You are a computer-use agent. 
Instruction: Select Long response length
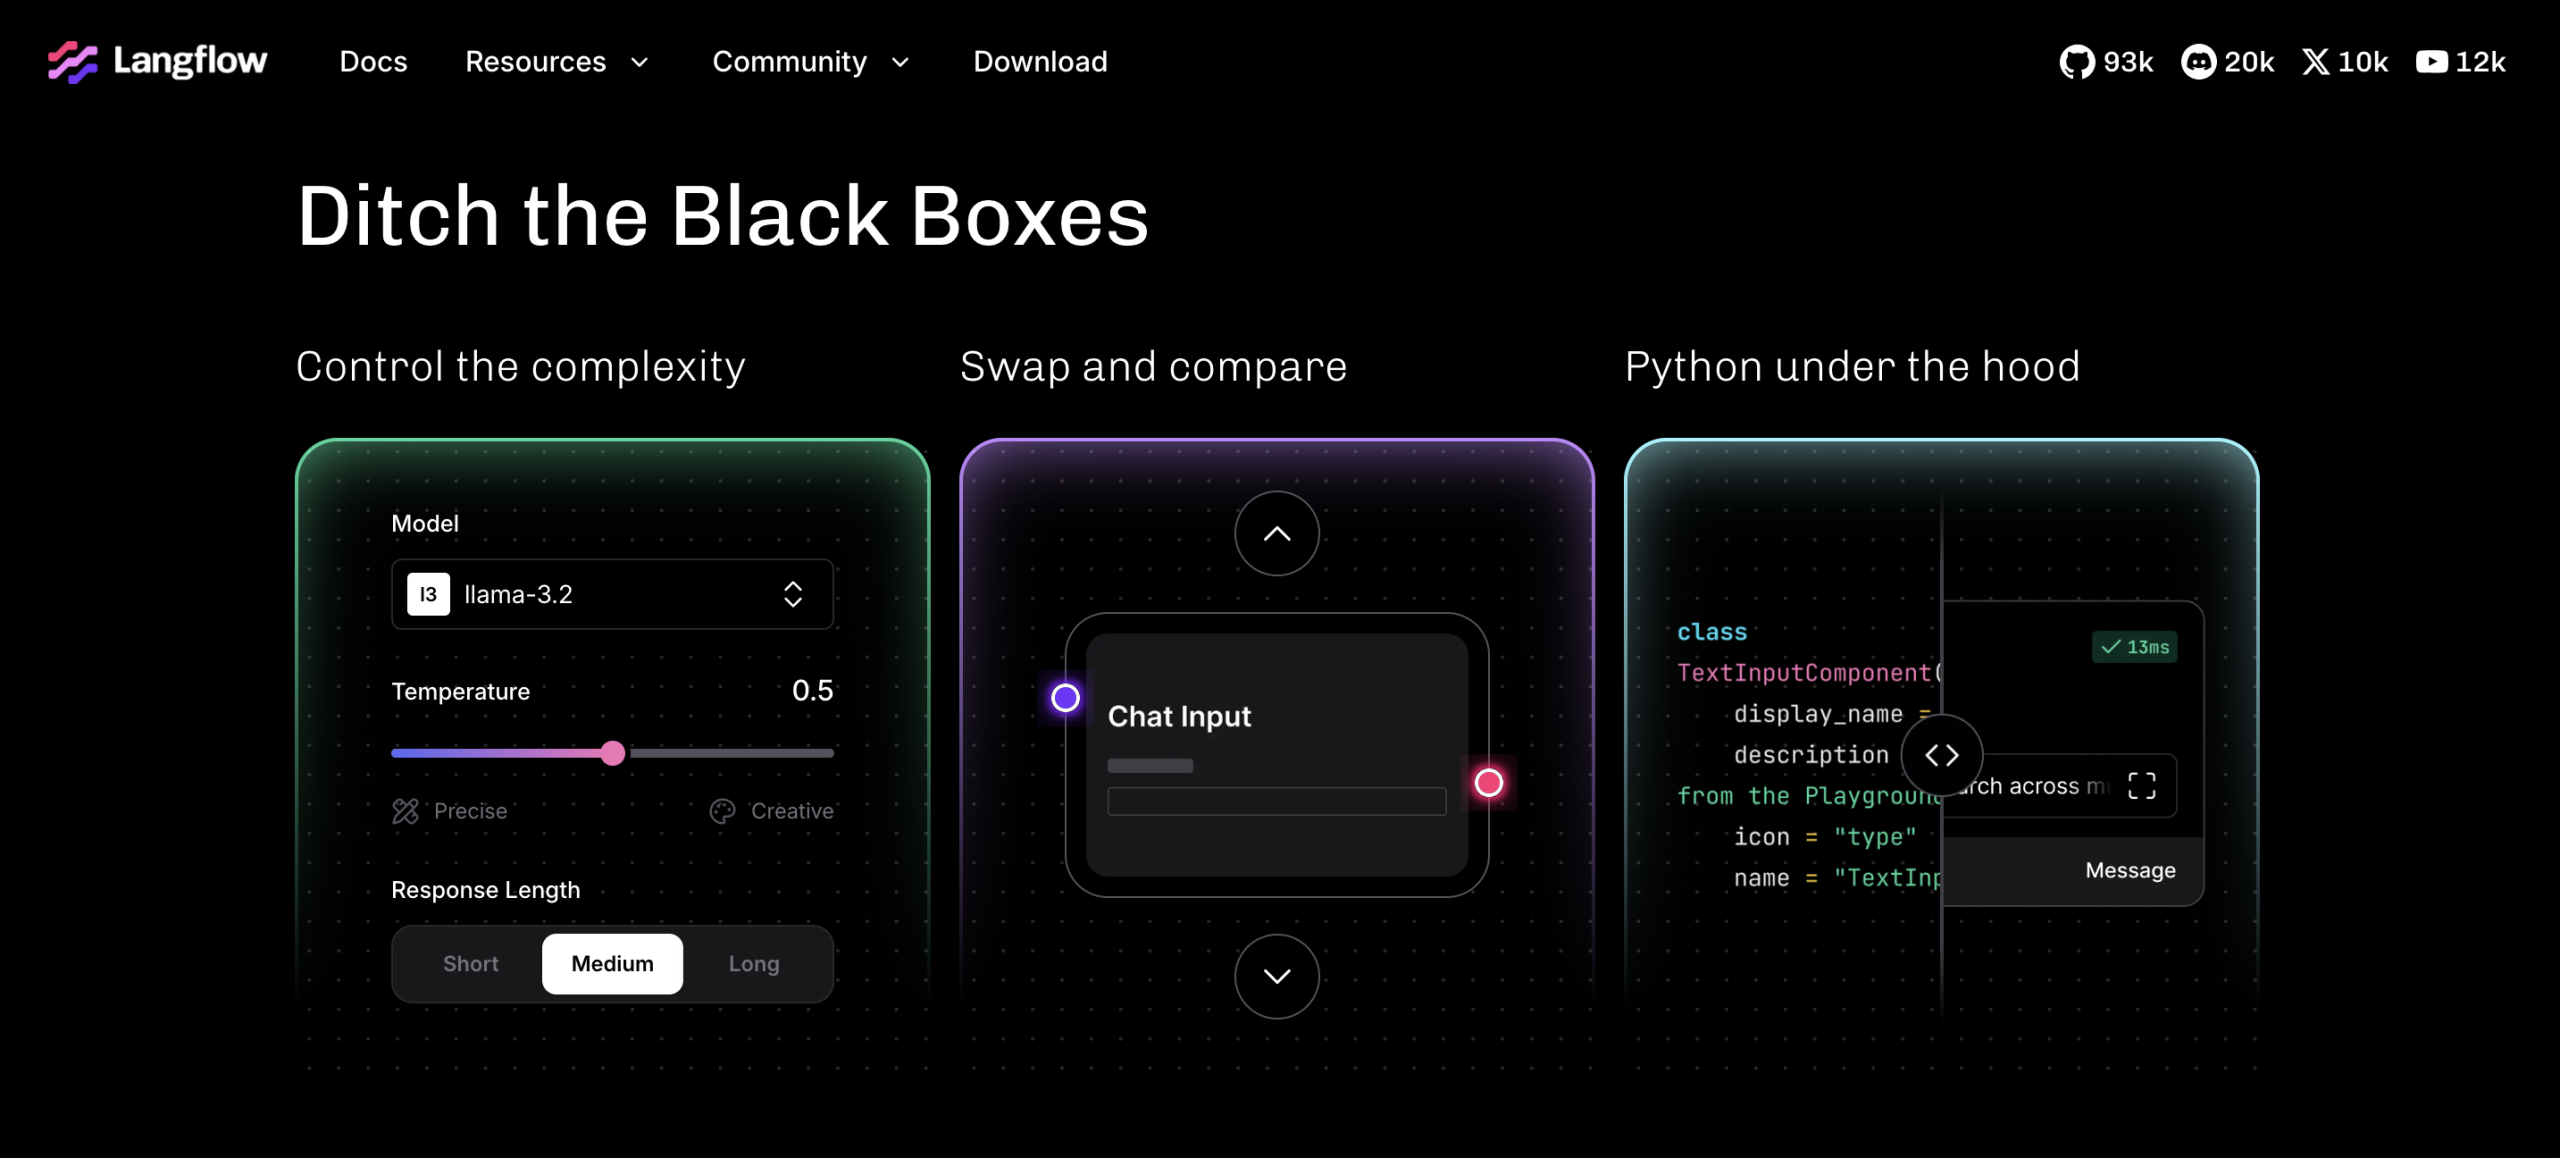click(x=753, y=964)
